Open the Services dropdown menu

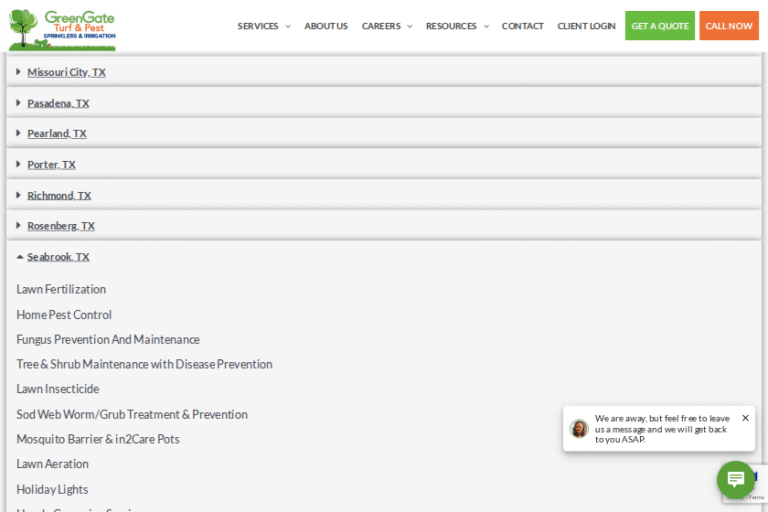point(263,26)
